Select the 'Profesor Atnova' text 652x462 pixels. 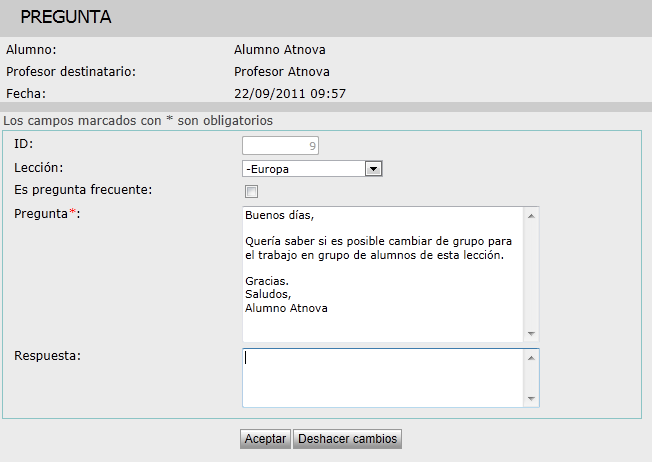282,72
